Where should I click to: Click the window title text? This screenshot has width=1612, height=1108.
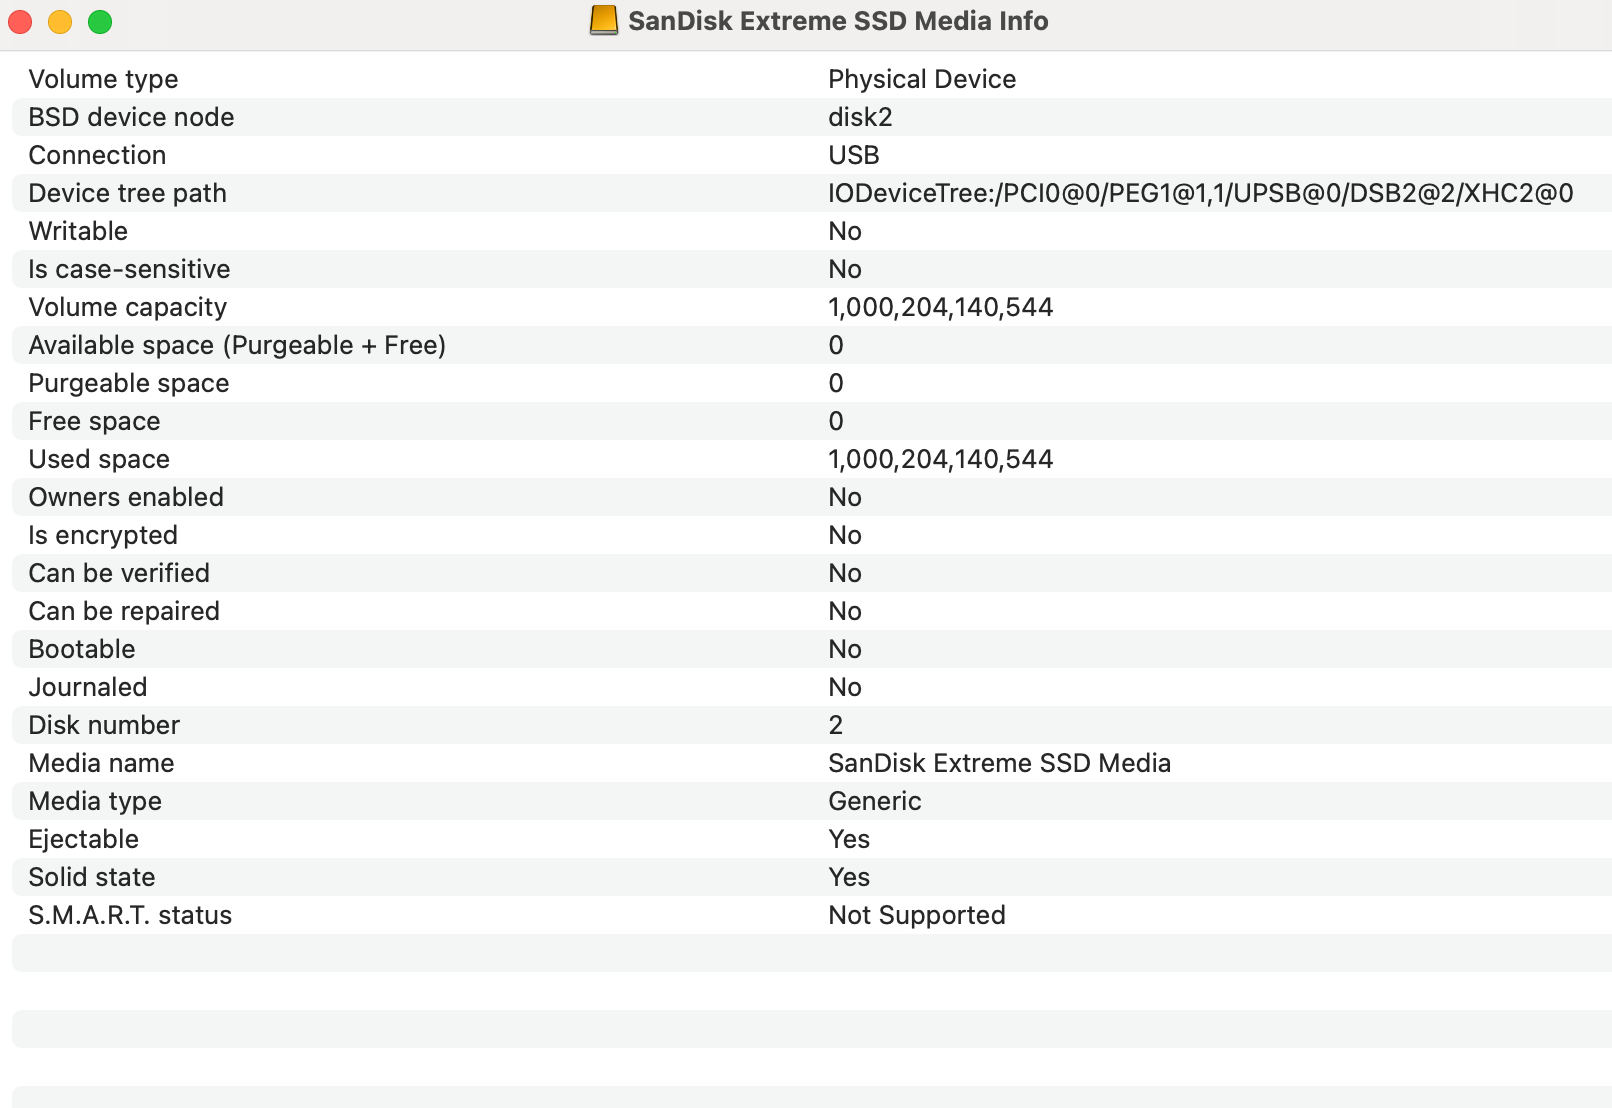tap(838, 21)
